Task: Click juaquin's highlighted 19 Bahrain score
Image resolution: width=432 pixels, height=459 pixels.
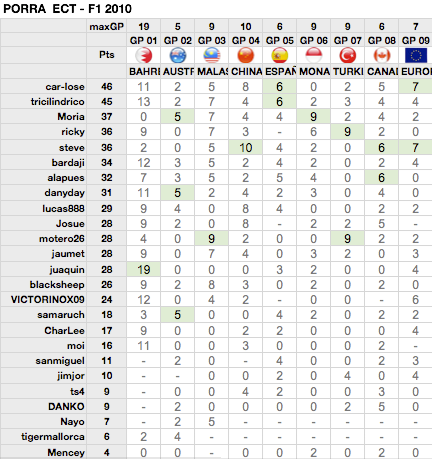Action: click(x=144, y=269)
